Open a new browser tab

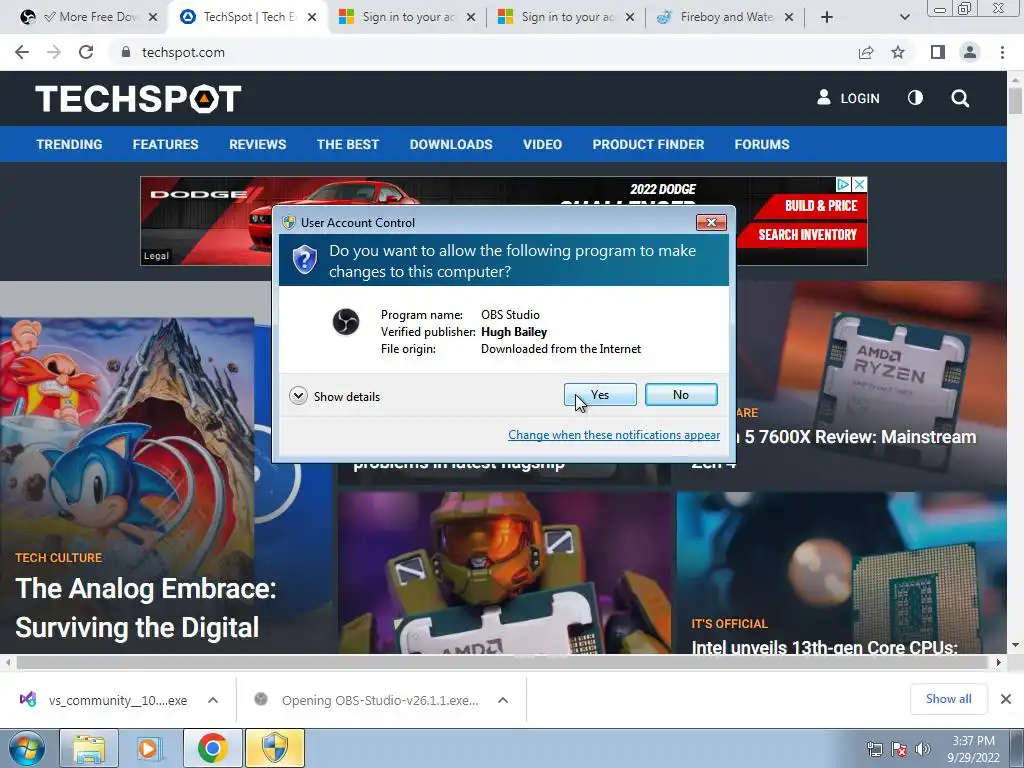pos(827,17)
